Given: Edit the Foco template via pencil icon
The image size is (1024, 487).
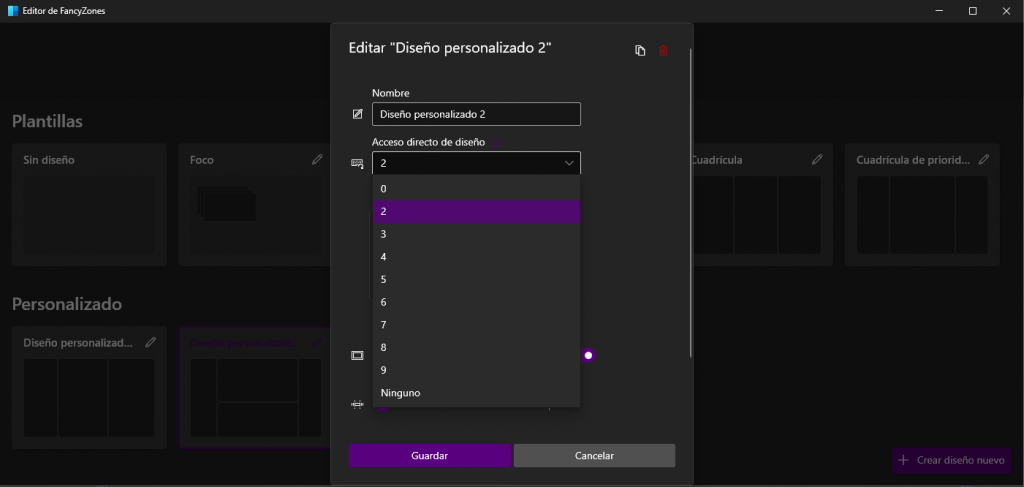Looking at the screenshot, I should 317,159.
